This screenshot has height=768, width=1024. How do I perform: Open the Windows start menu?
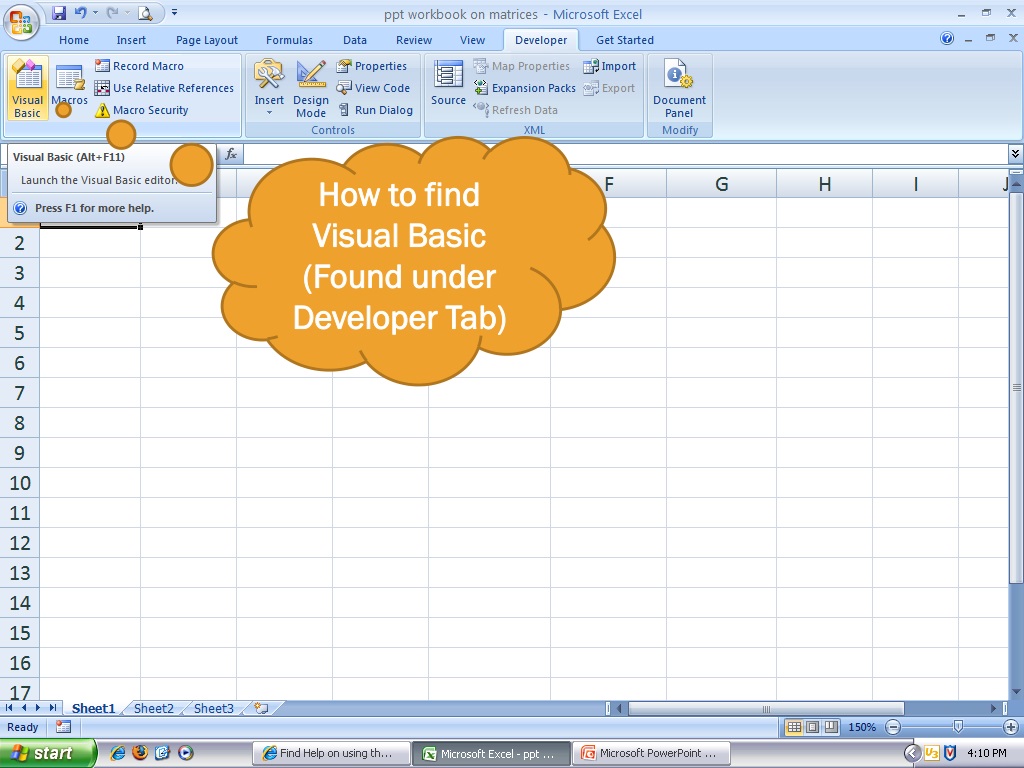[48, 753]
